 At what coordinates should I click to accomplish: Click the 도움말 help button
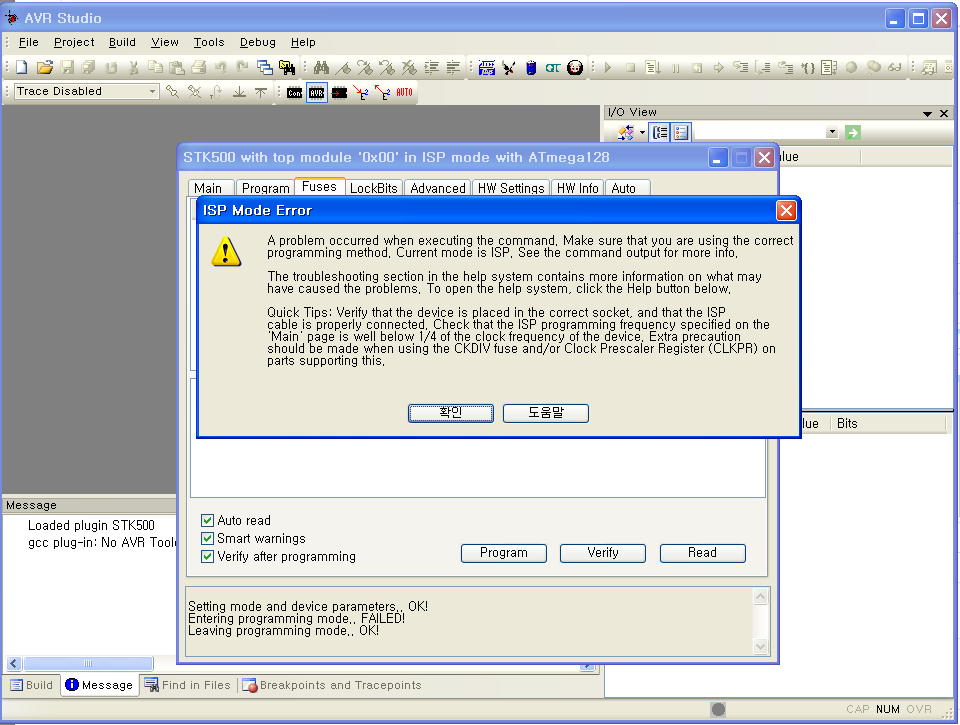point(545,413)
